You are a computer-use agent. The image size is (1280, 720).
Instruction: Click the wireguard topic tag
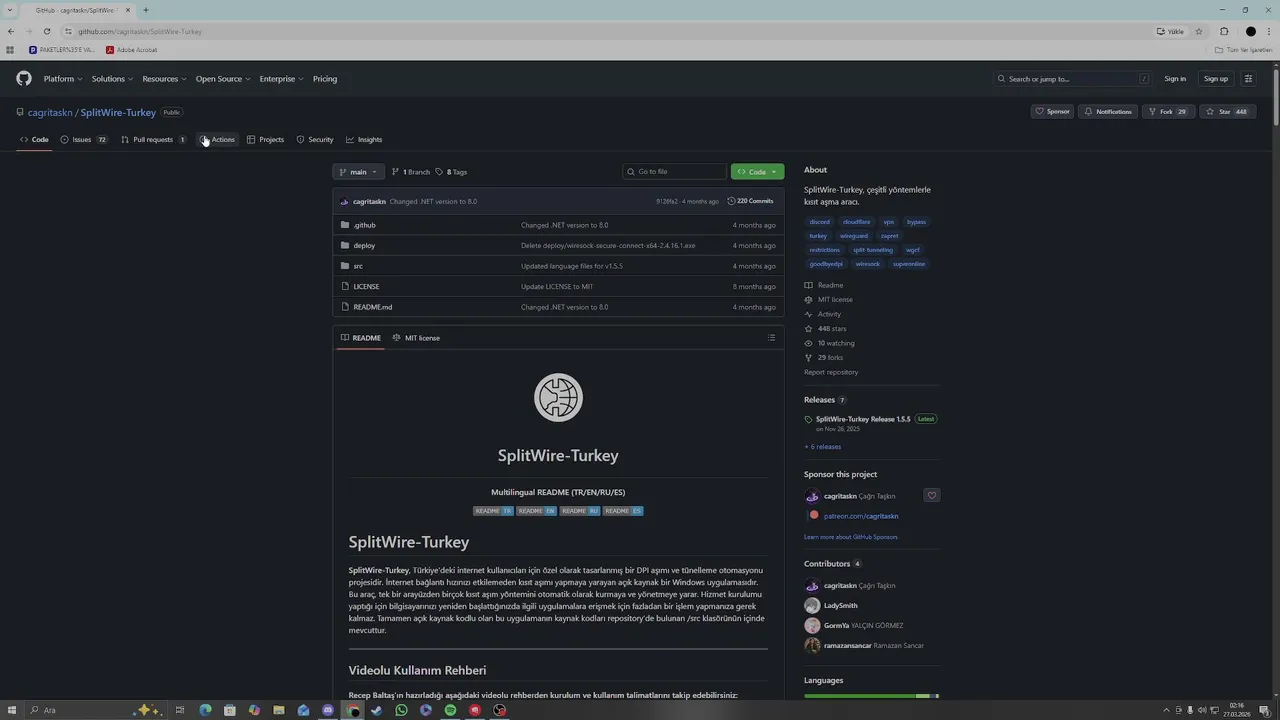pos(854,236)
